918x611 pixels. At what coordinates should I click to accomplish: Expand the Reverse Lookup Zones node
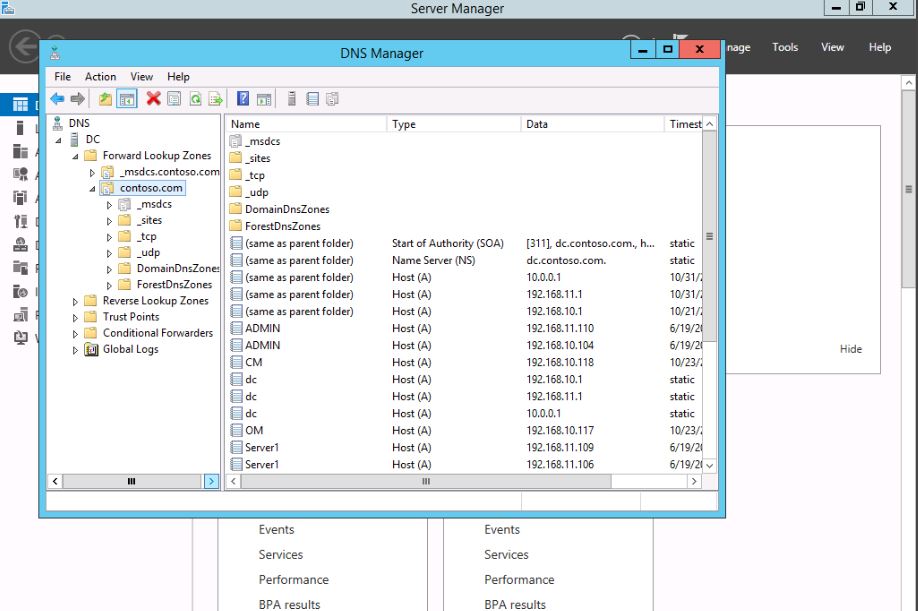pyautogui.click(x=76, y=301)
